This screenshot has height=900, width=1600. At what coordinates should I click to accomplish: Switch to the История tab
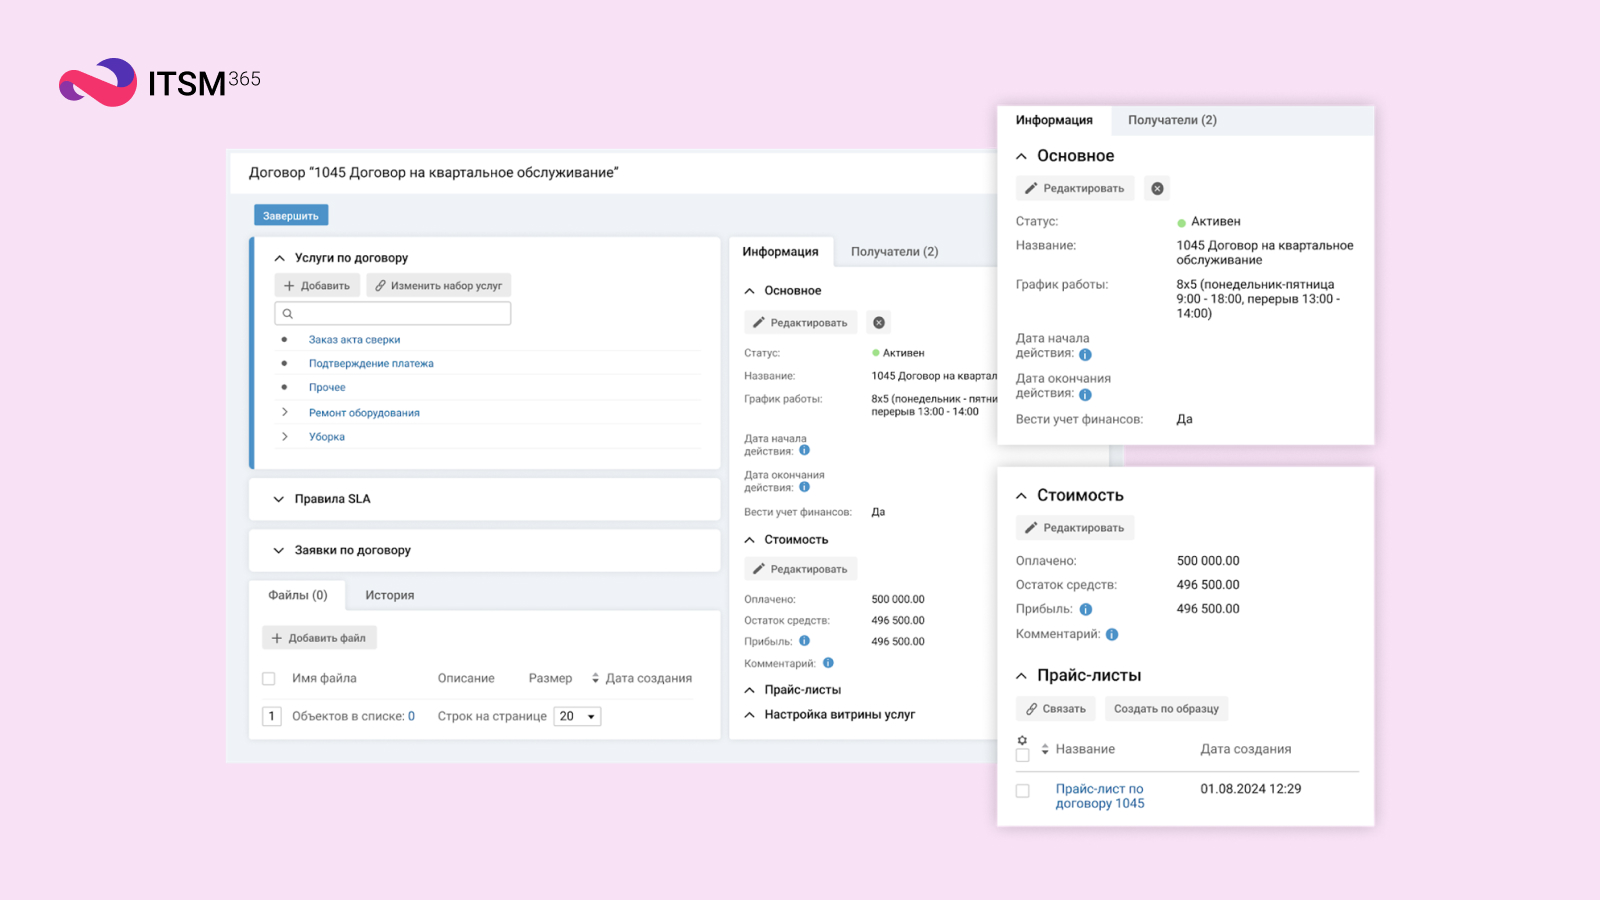[388, 594]
